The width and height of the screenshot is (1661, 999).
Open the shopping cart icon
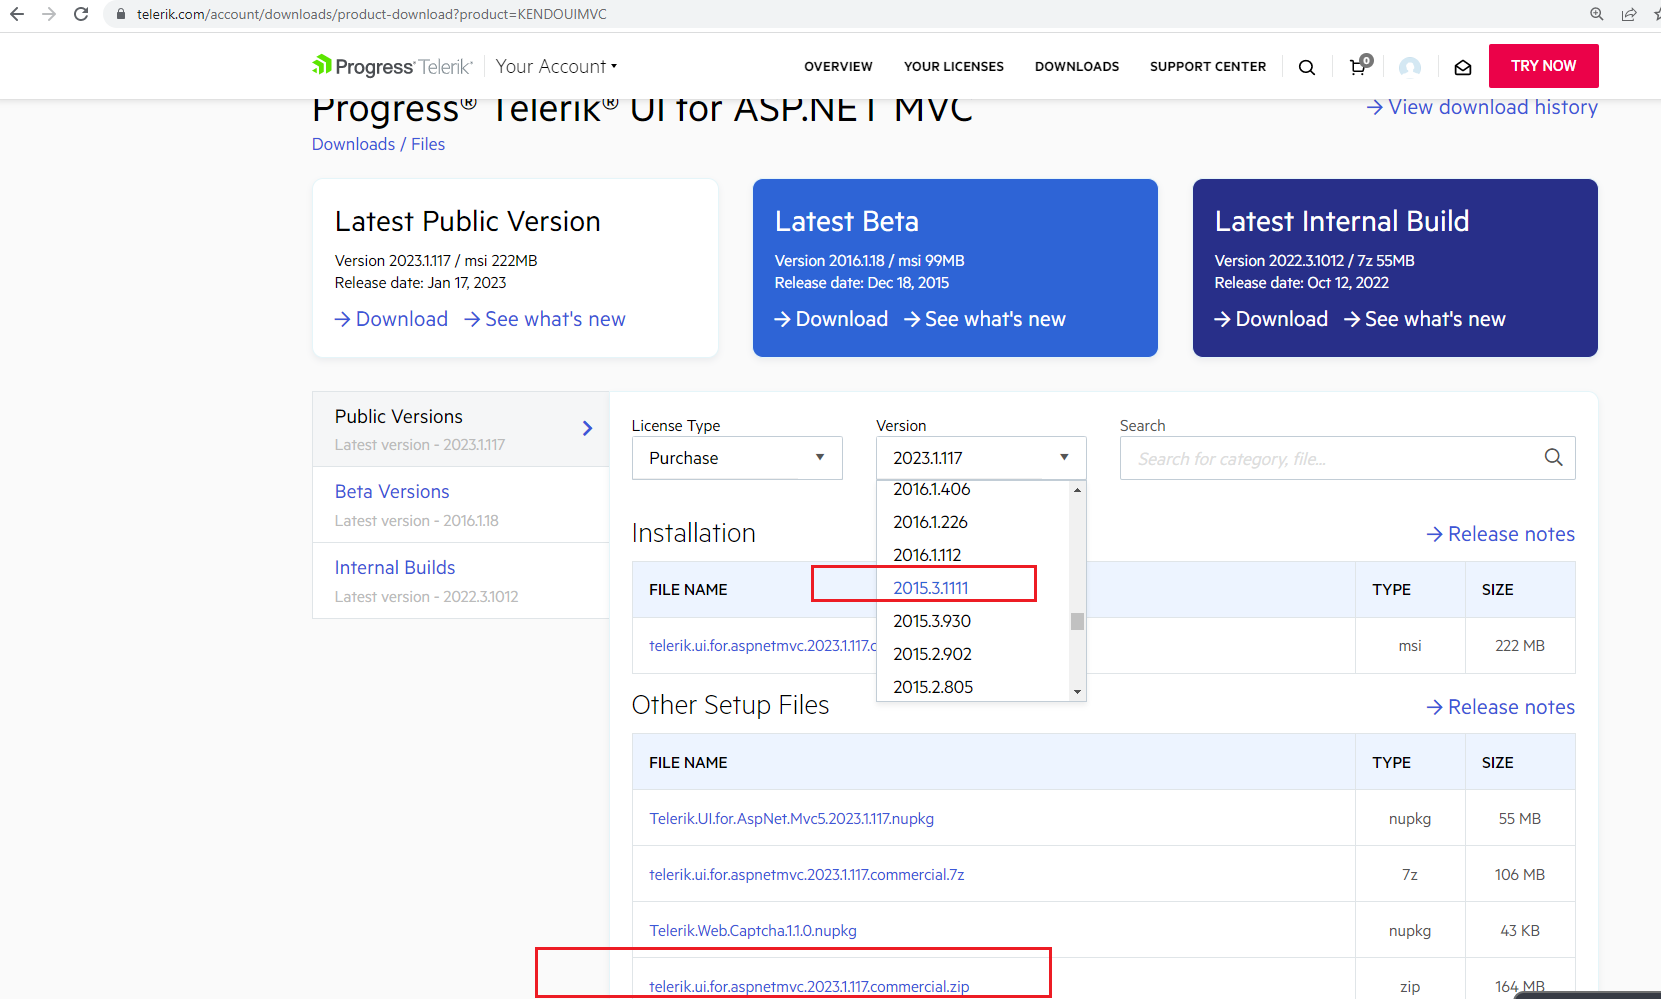click(x=1358, y=67)
